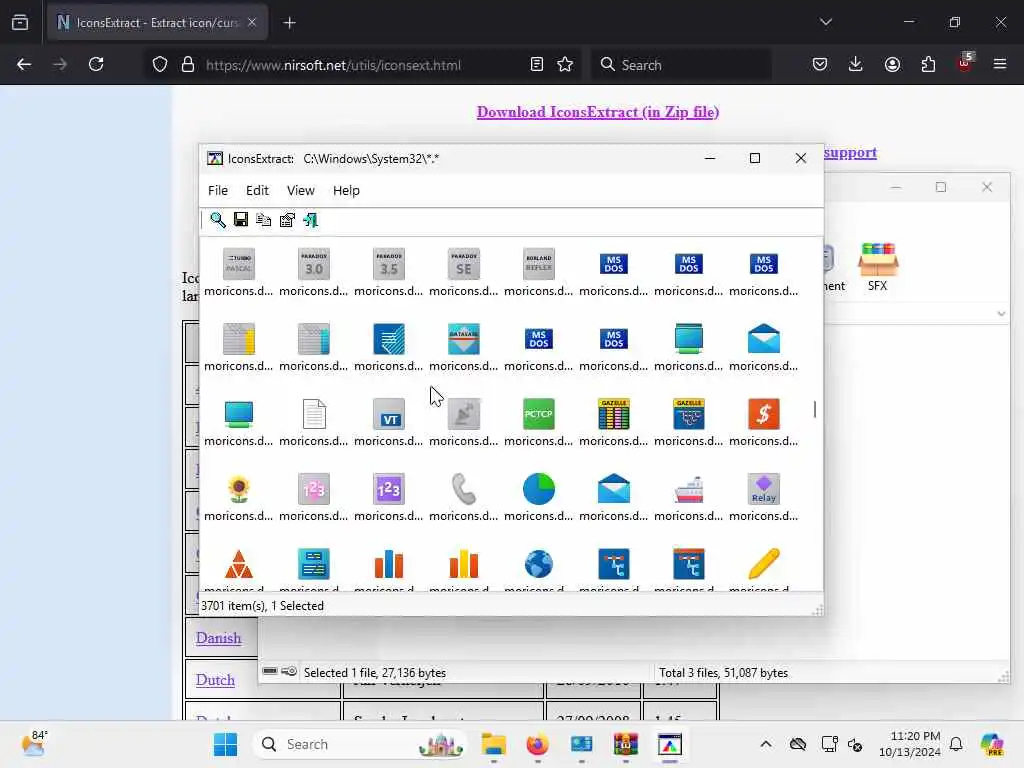Open the Firefox account icon
Viewport: 1024px width, 768px height.
point(892,64)
